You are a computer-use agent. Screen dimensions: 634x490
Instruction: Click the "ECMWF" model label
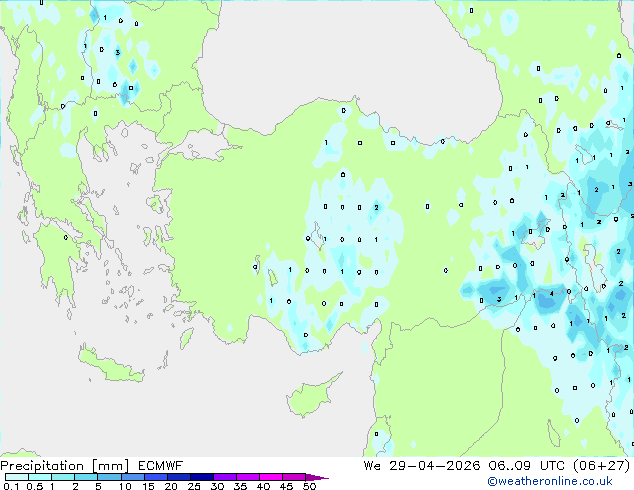coord(161,466)
